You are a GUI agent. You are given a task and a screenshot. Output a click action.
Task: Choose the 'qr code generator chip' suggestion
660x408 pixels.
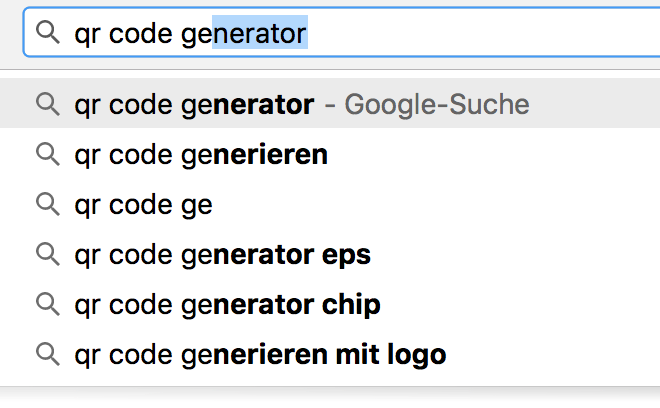point(227,304)
